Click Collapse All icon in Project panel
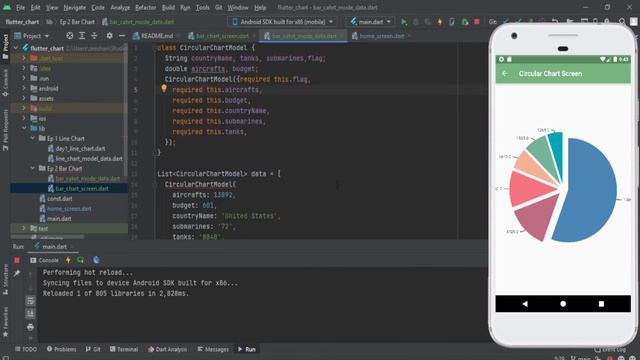The height and width of the screenshot is (360, 640). 94,36
